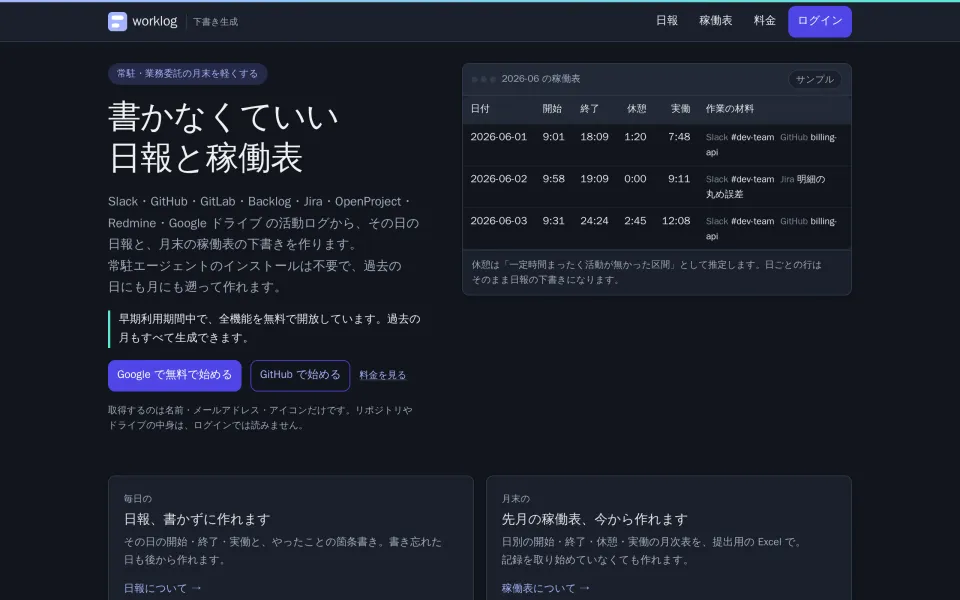
Task: Click the 毎日の card label
Action: [138, 499]
